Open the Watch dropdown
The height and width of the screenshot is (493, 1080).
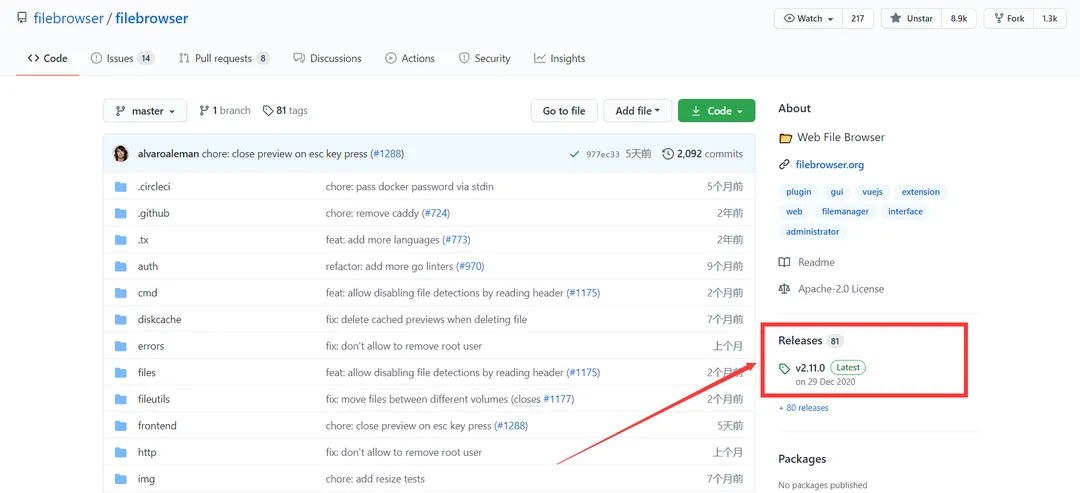[809, 19]
